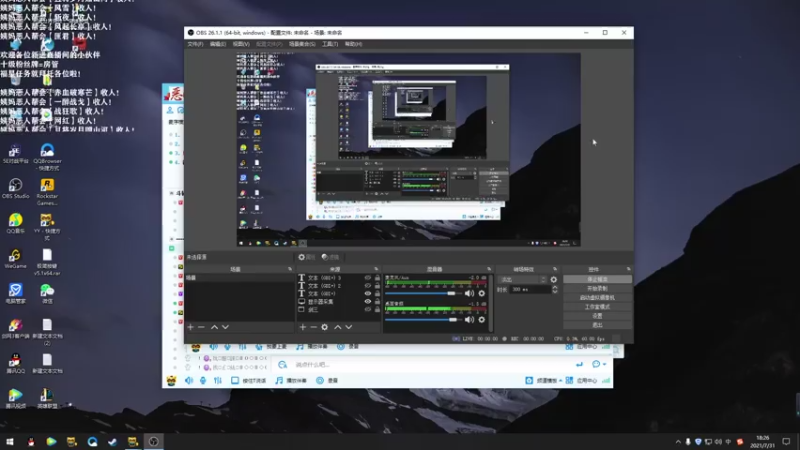
Task: Open 编辑(E) menu in OBS
Action: (218, 44)
